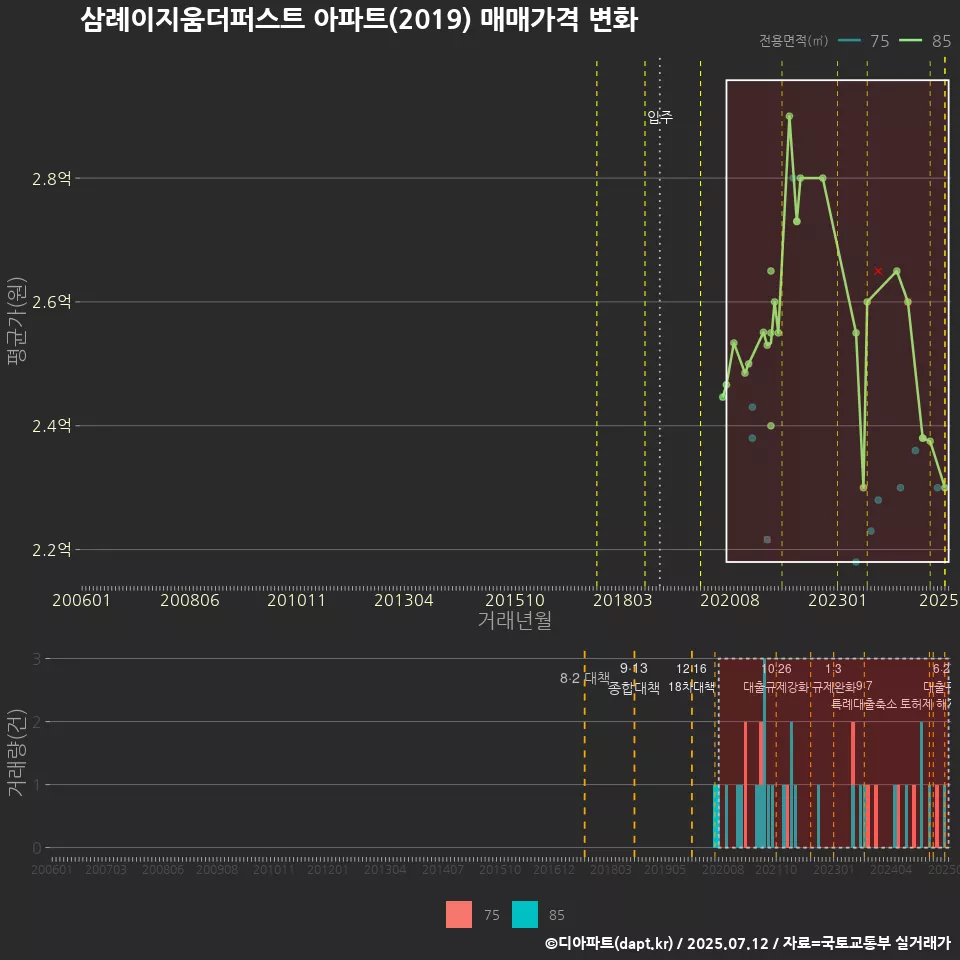Viewport: 960px width, 960px height.
Task: Click the 9·13 종합대책 policy label
Action: pyautogui.click(x=634, y=678)
